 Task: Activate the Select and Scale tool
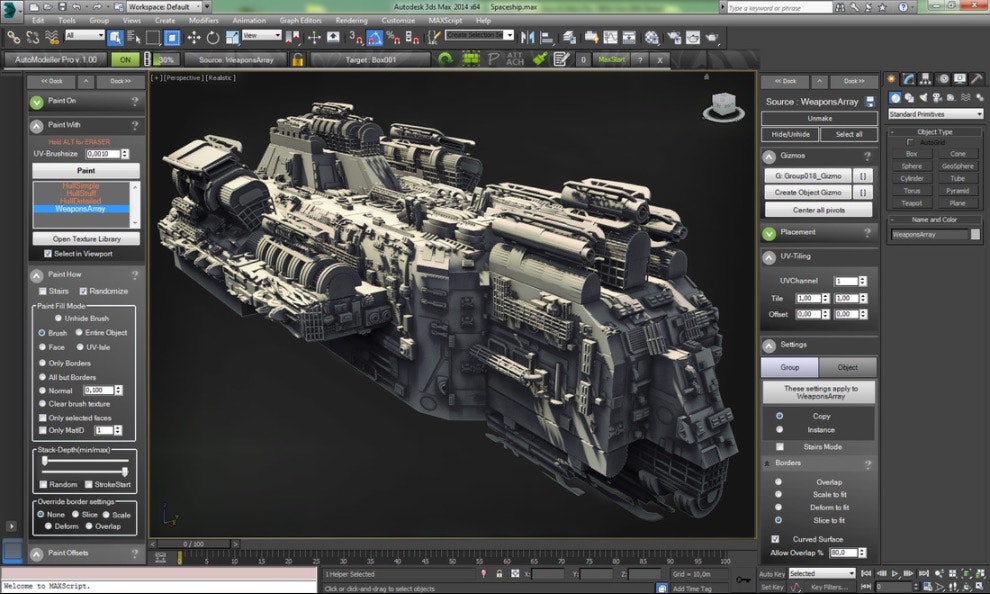click(x=231, y=38)
